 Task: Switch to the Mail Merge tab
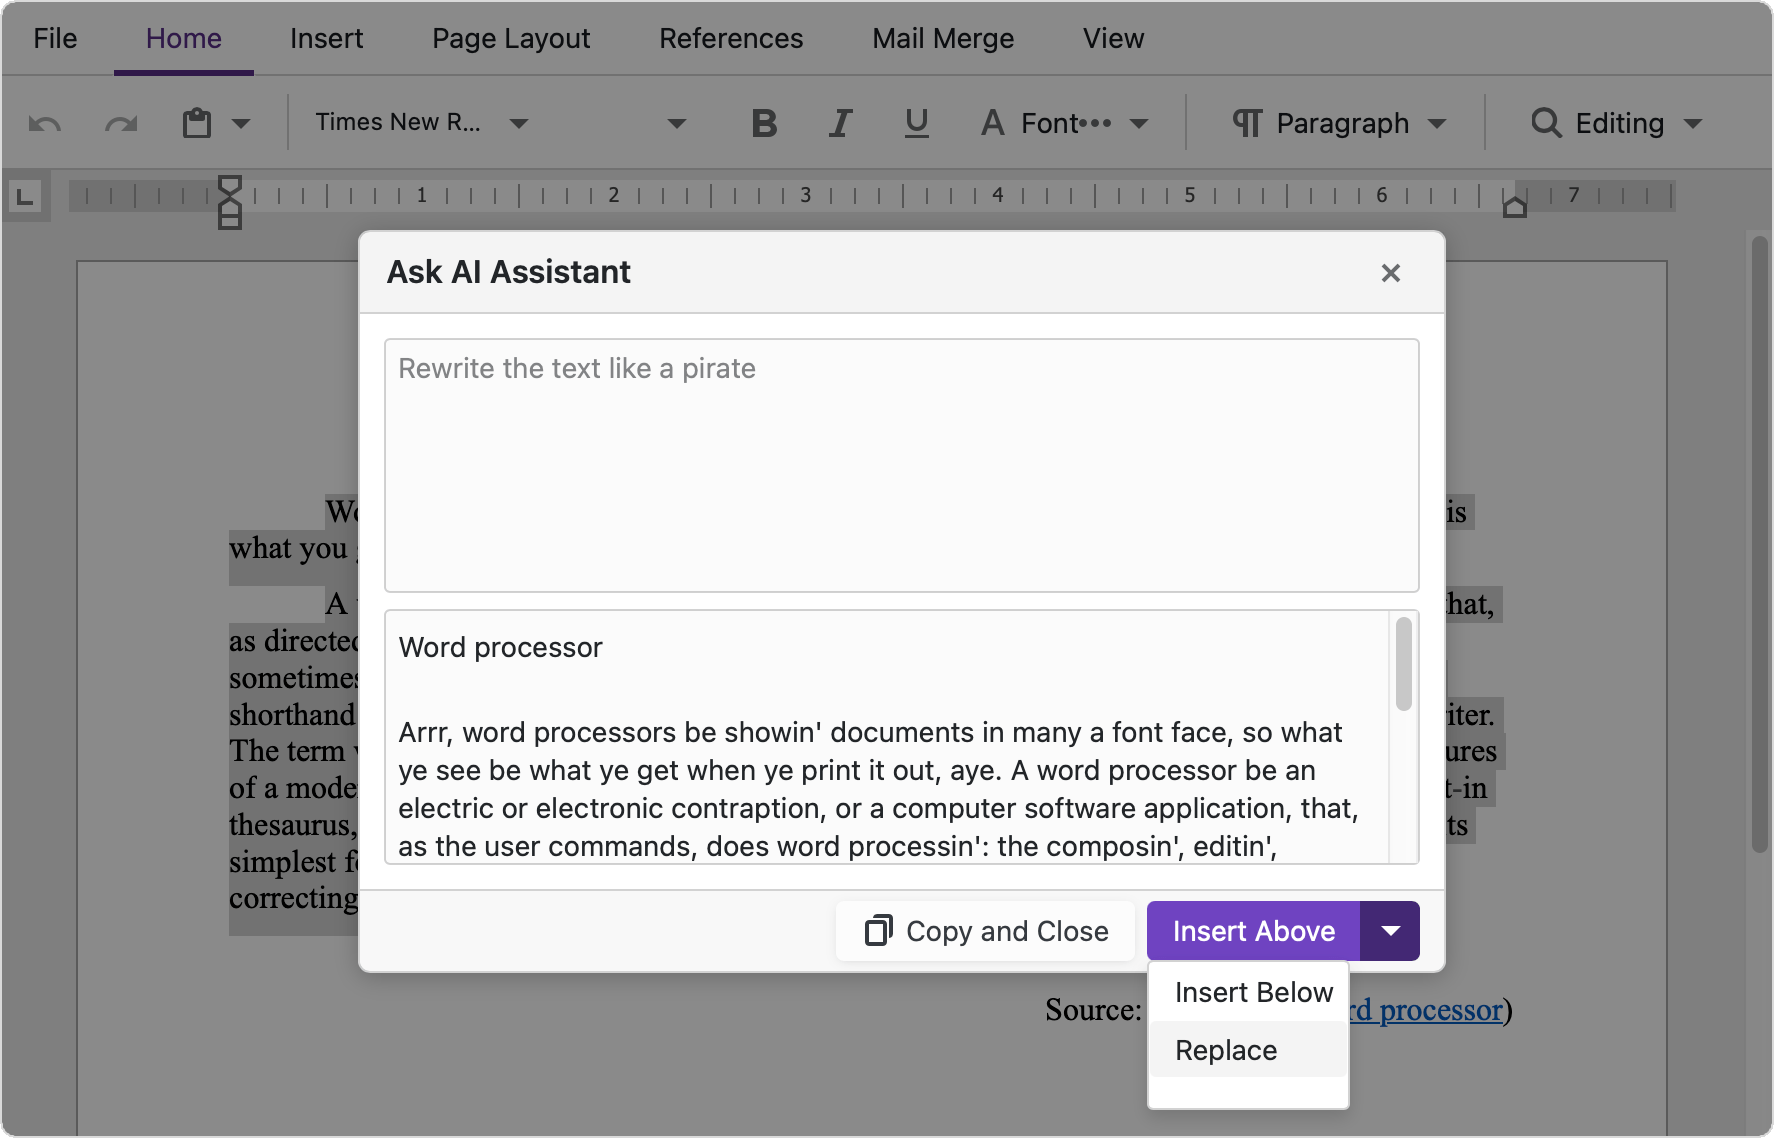(x=942, y=38)
